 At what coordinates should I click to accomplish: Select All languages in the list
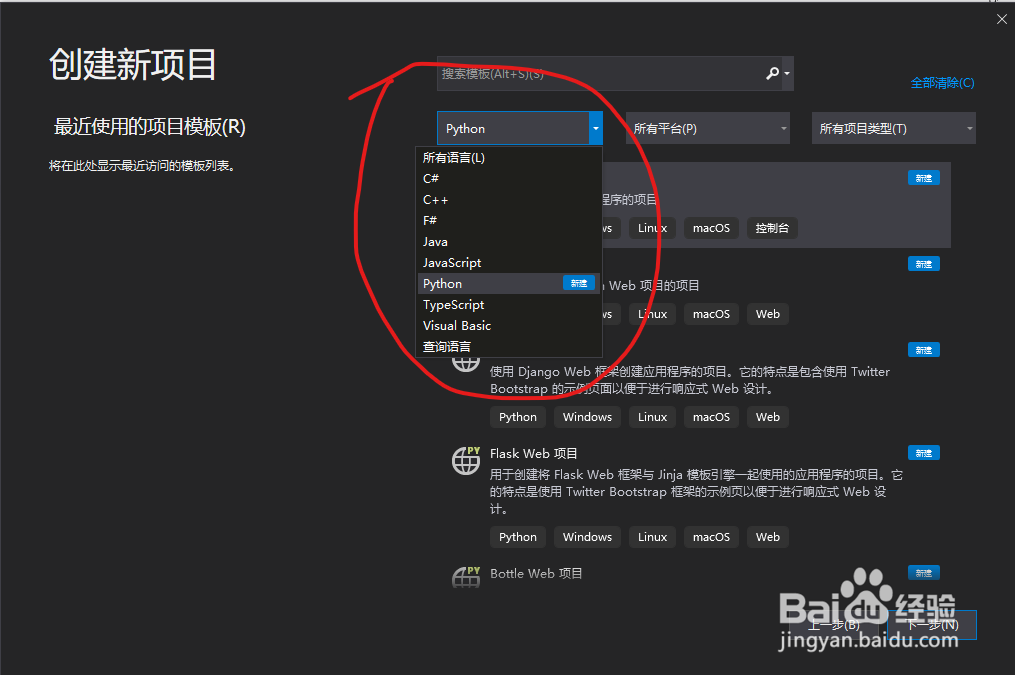pyautogui.click(x=509, y=157)
